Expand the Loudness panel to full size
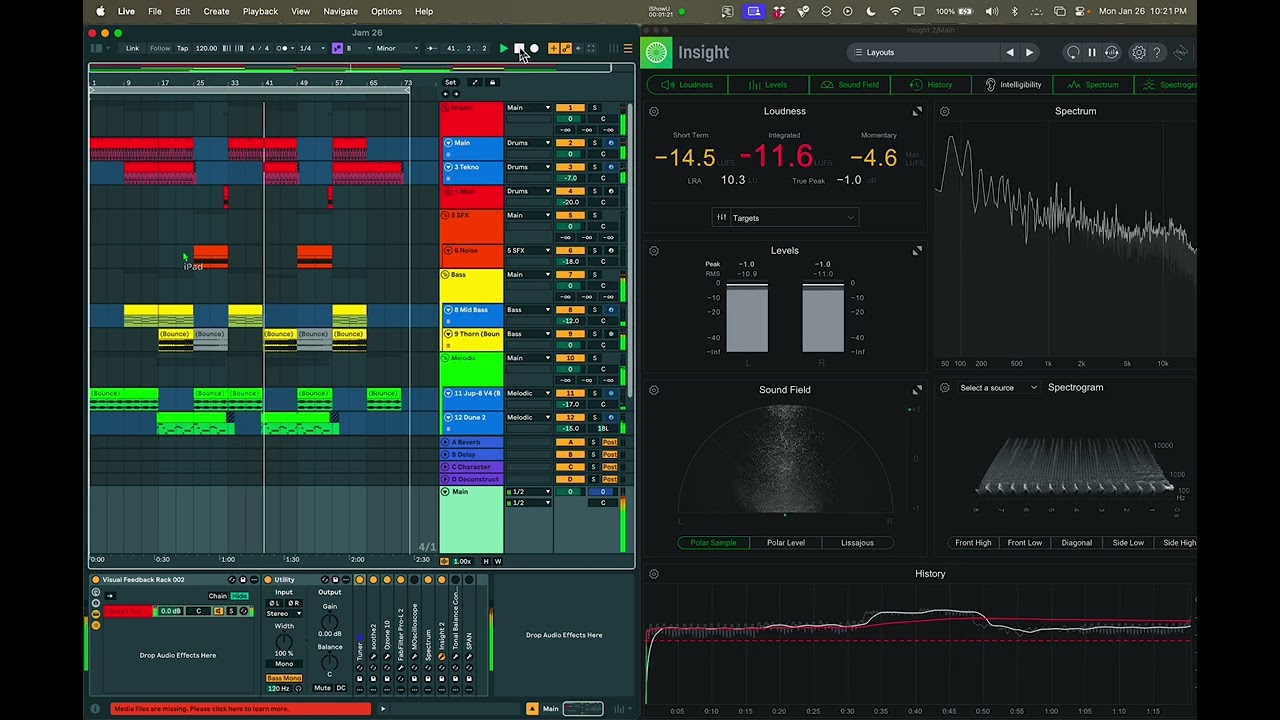The width and height of the screenshot is (1280, 720). coord(917,111)
